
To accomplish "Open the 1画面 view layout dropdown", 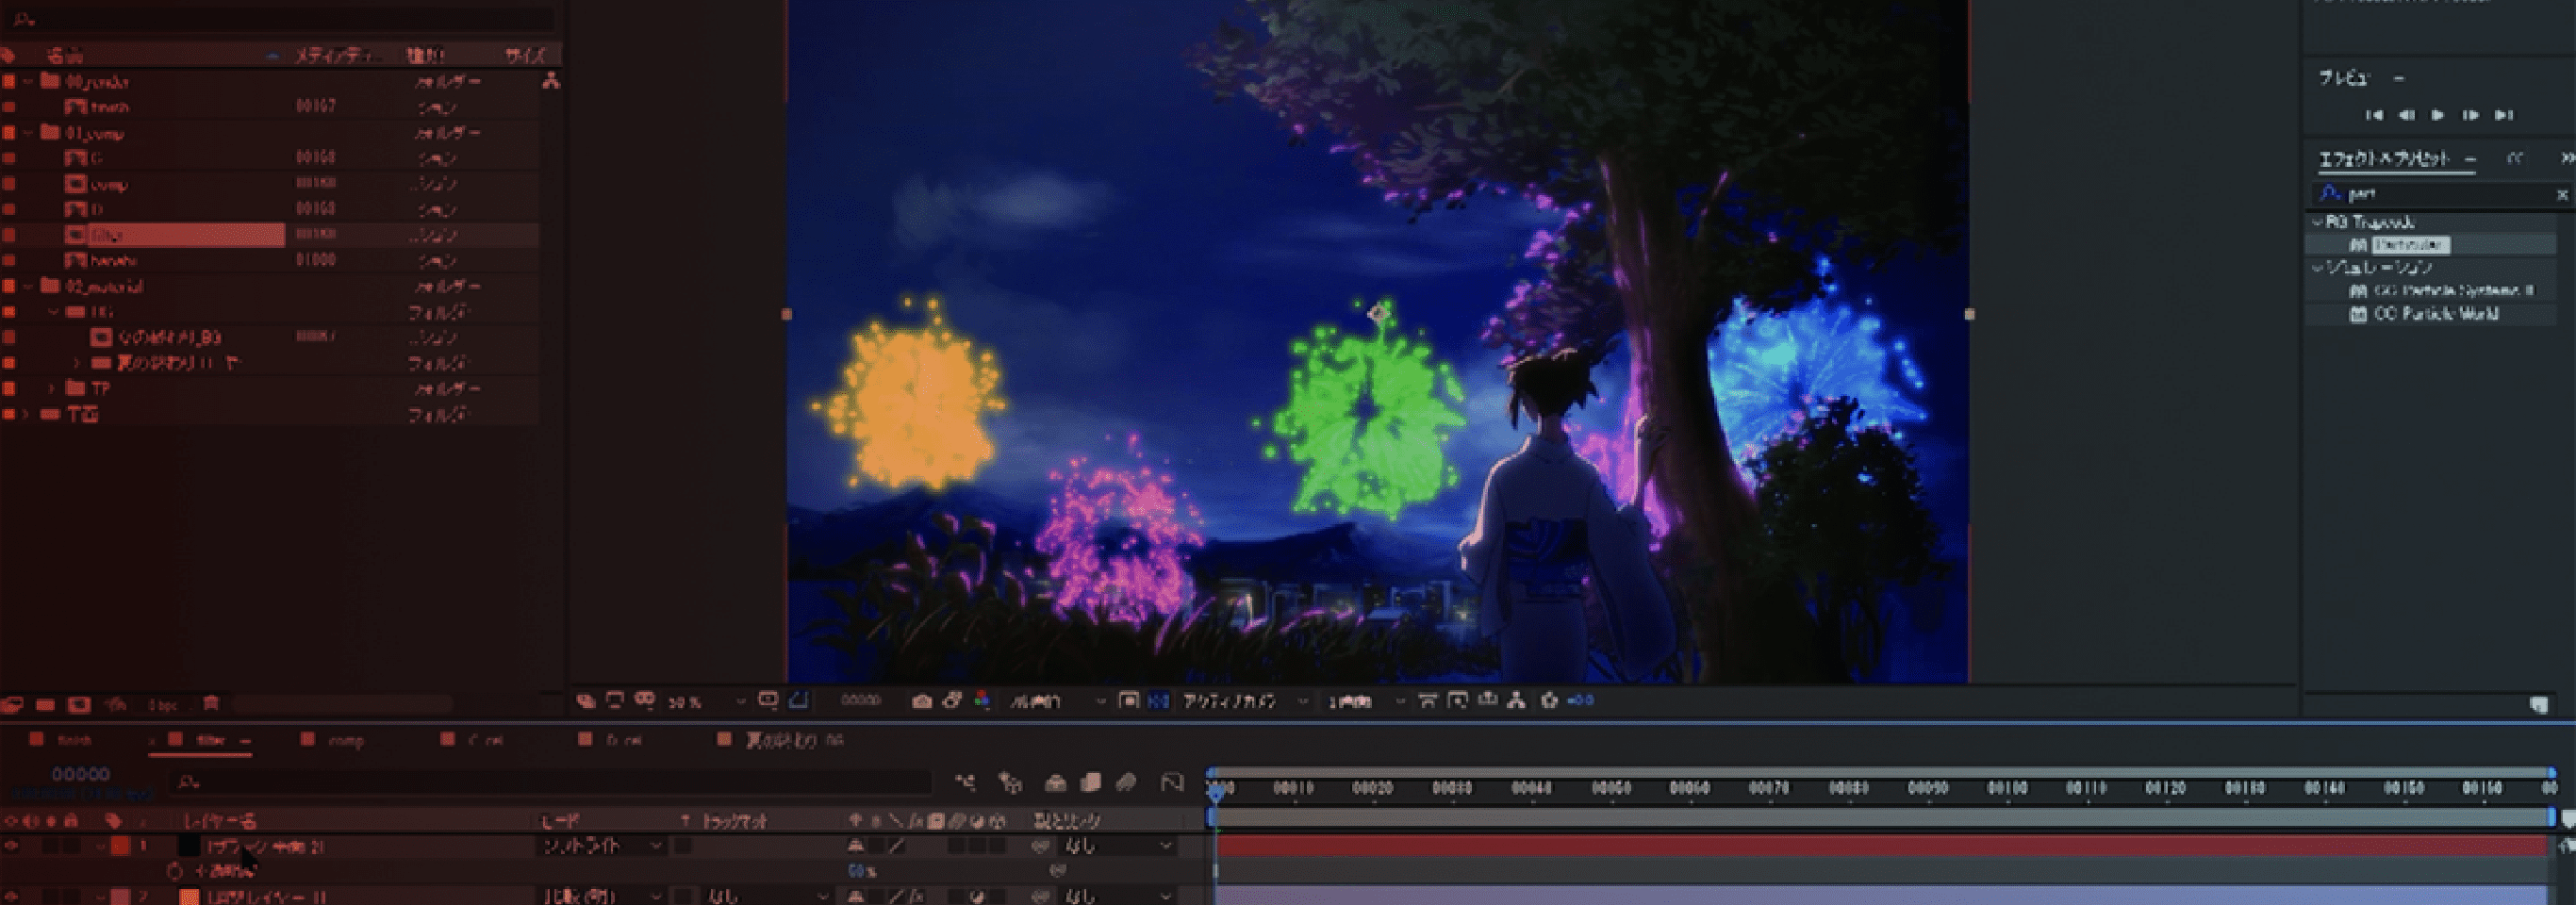I will (1367, 702).
